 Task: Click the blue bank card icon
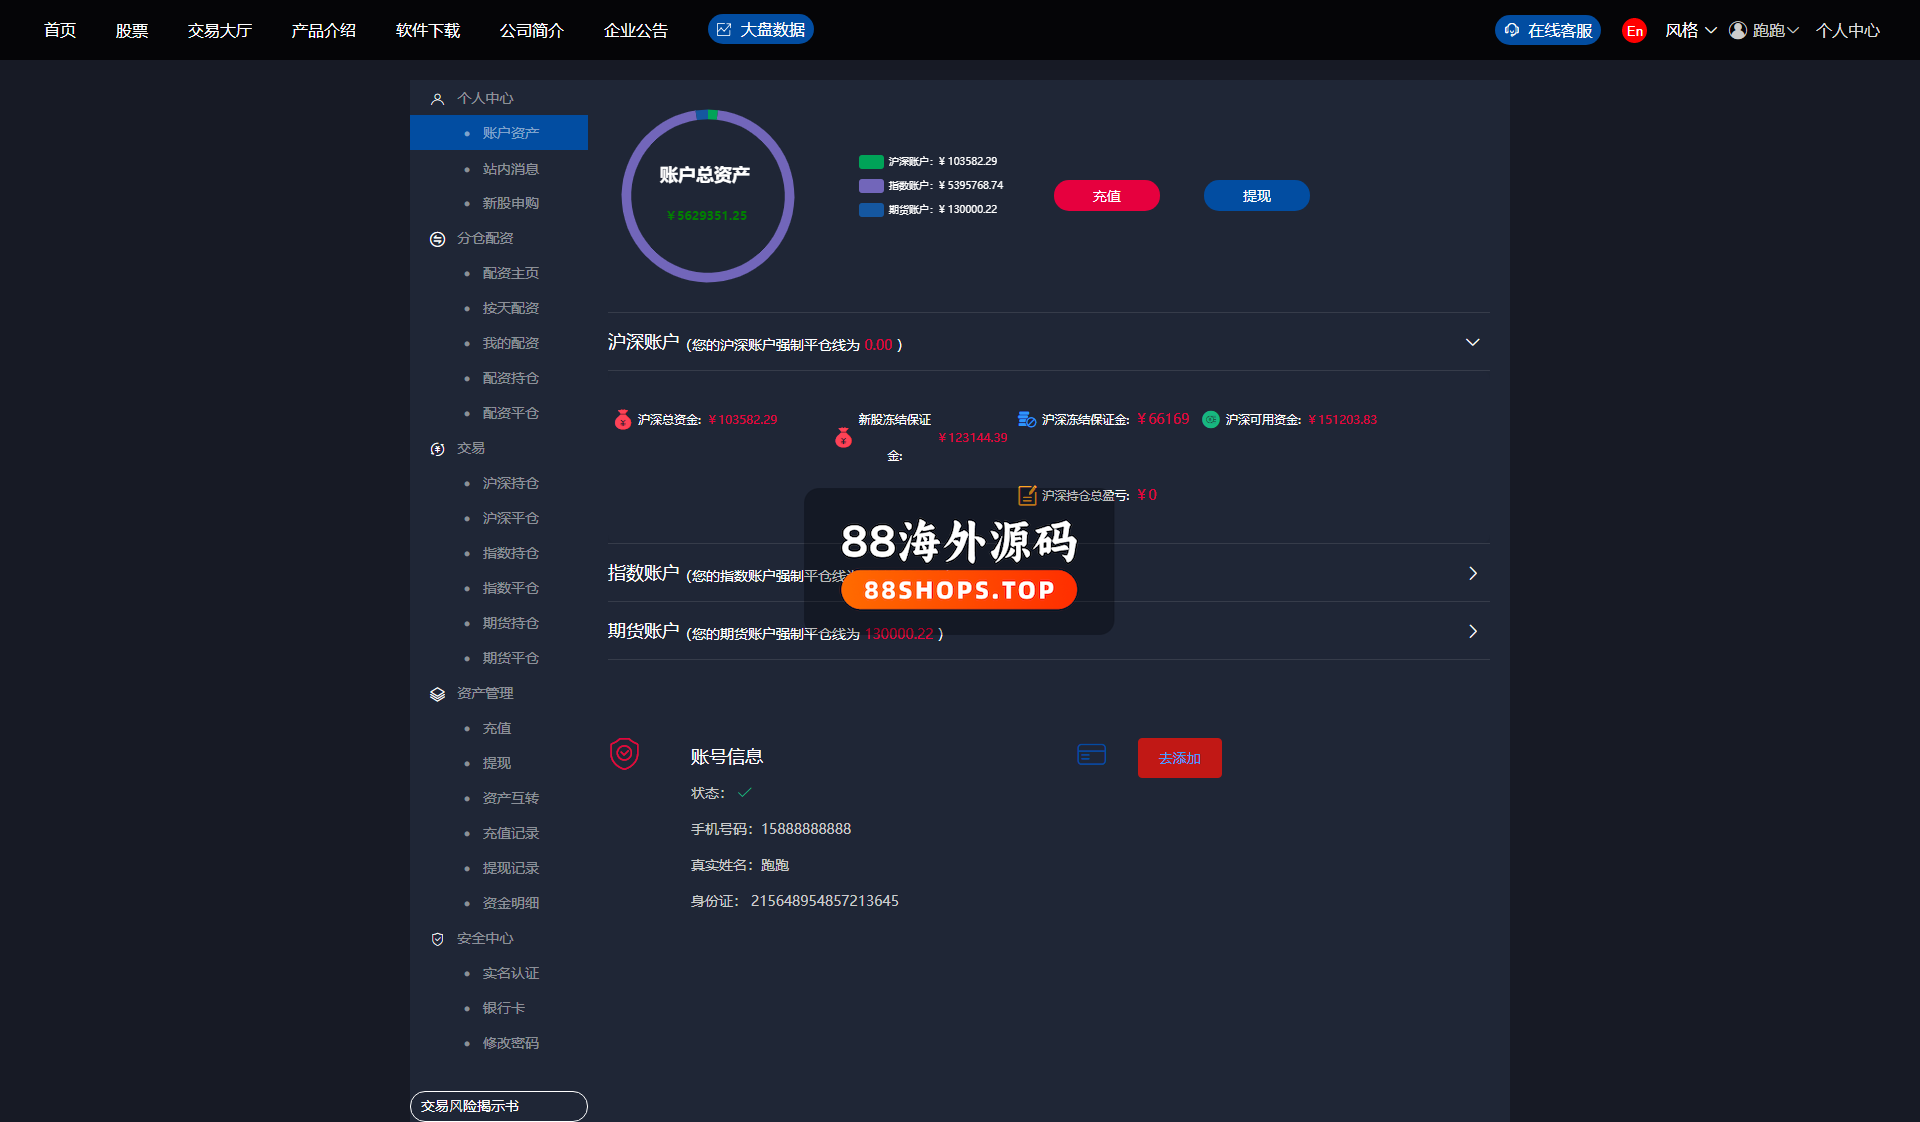click(1091, 755)
